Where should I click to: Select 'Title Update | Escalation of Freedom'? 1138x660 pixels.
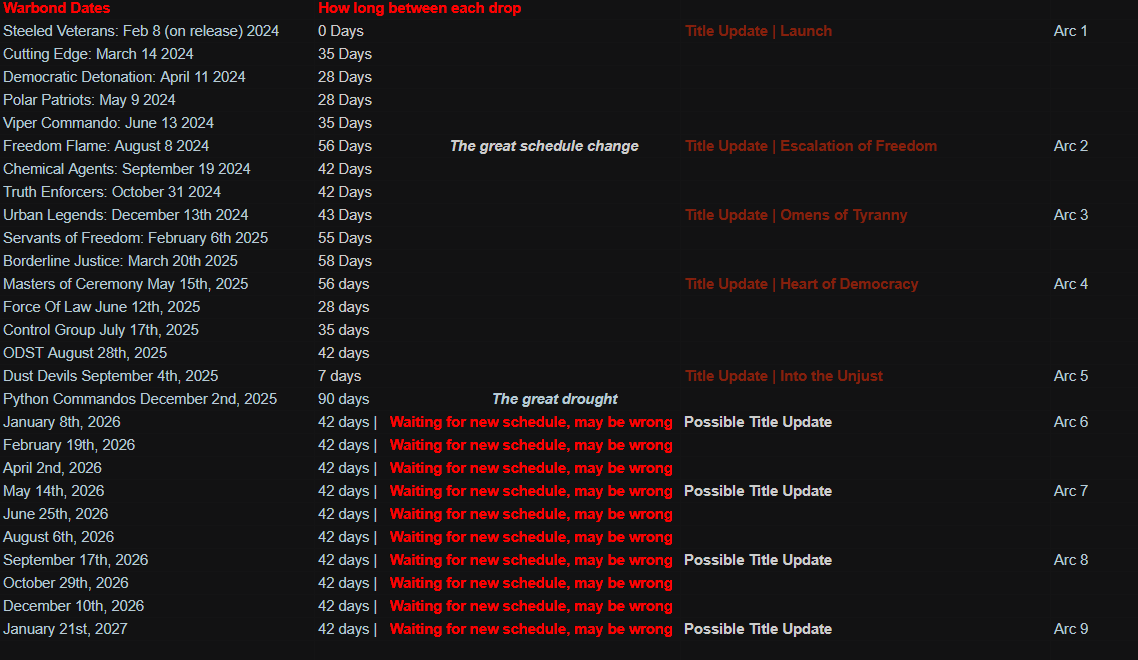(x=811, y=146)
